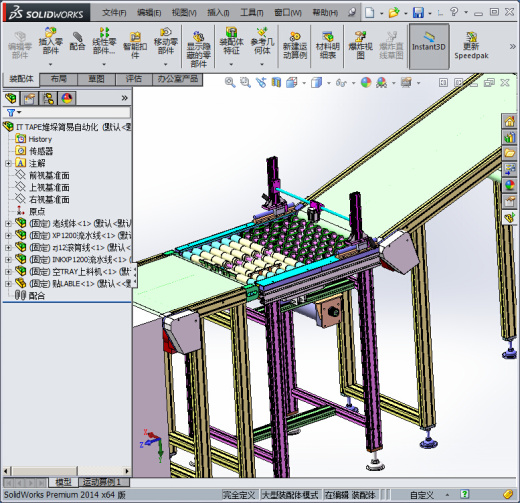This screenshot has height=503, width=520.
Task: Click the 插入零部件 (Insert Components) icon
Action: (51, 41)
